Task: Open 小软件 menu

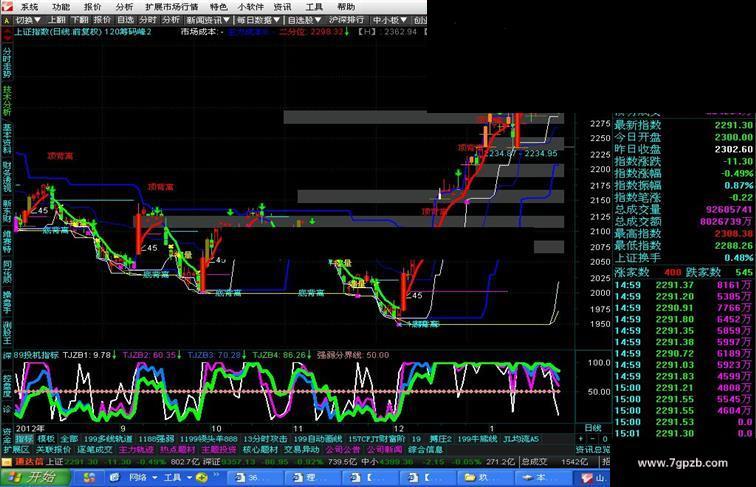Action: [251, 7]
